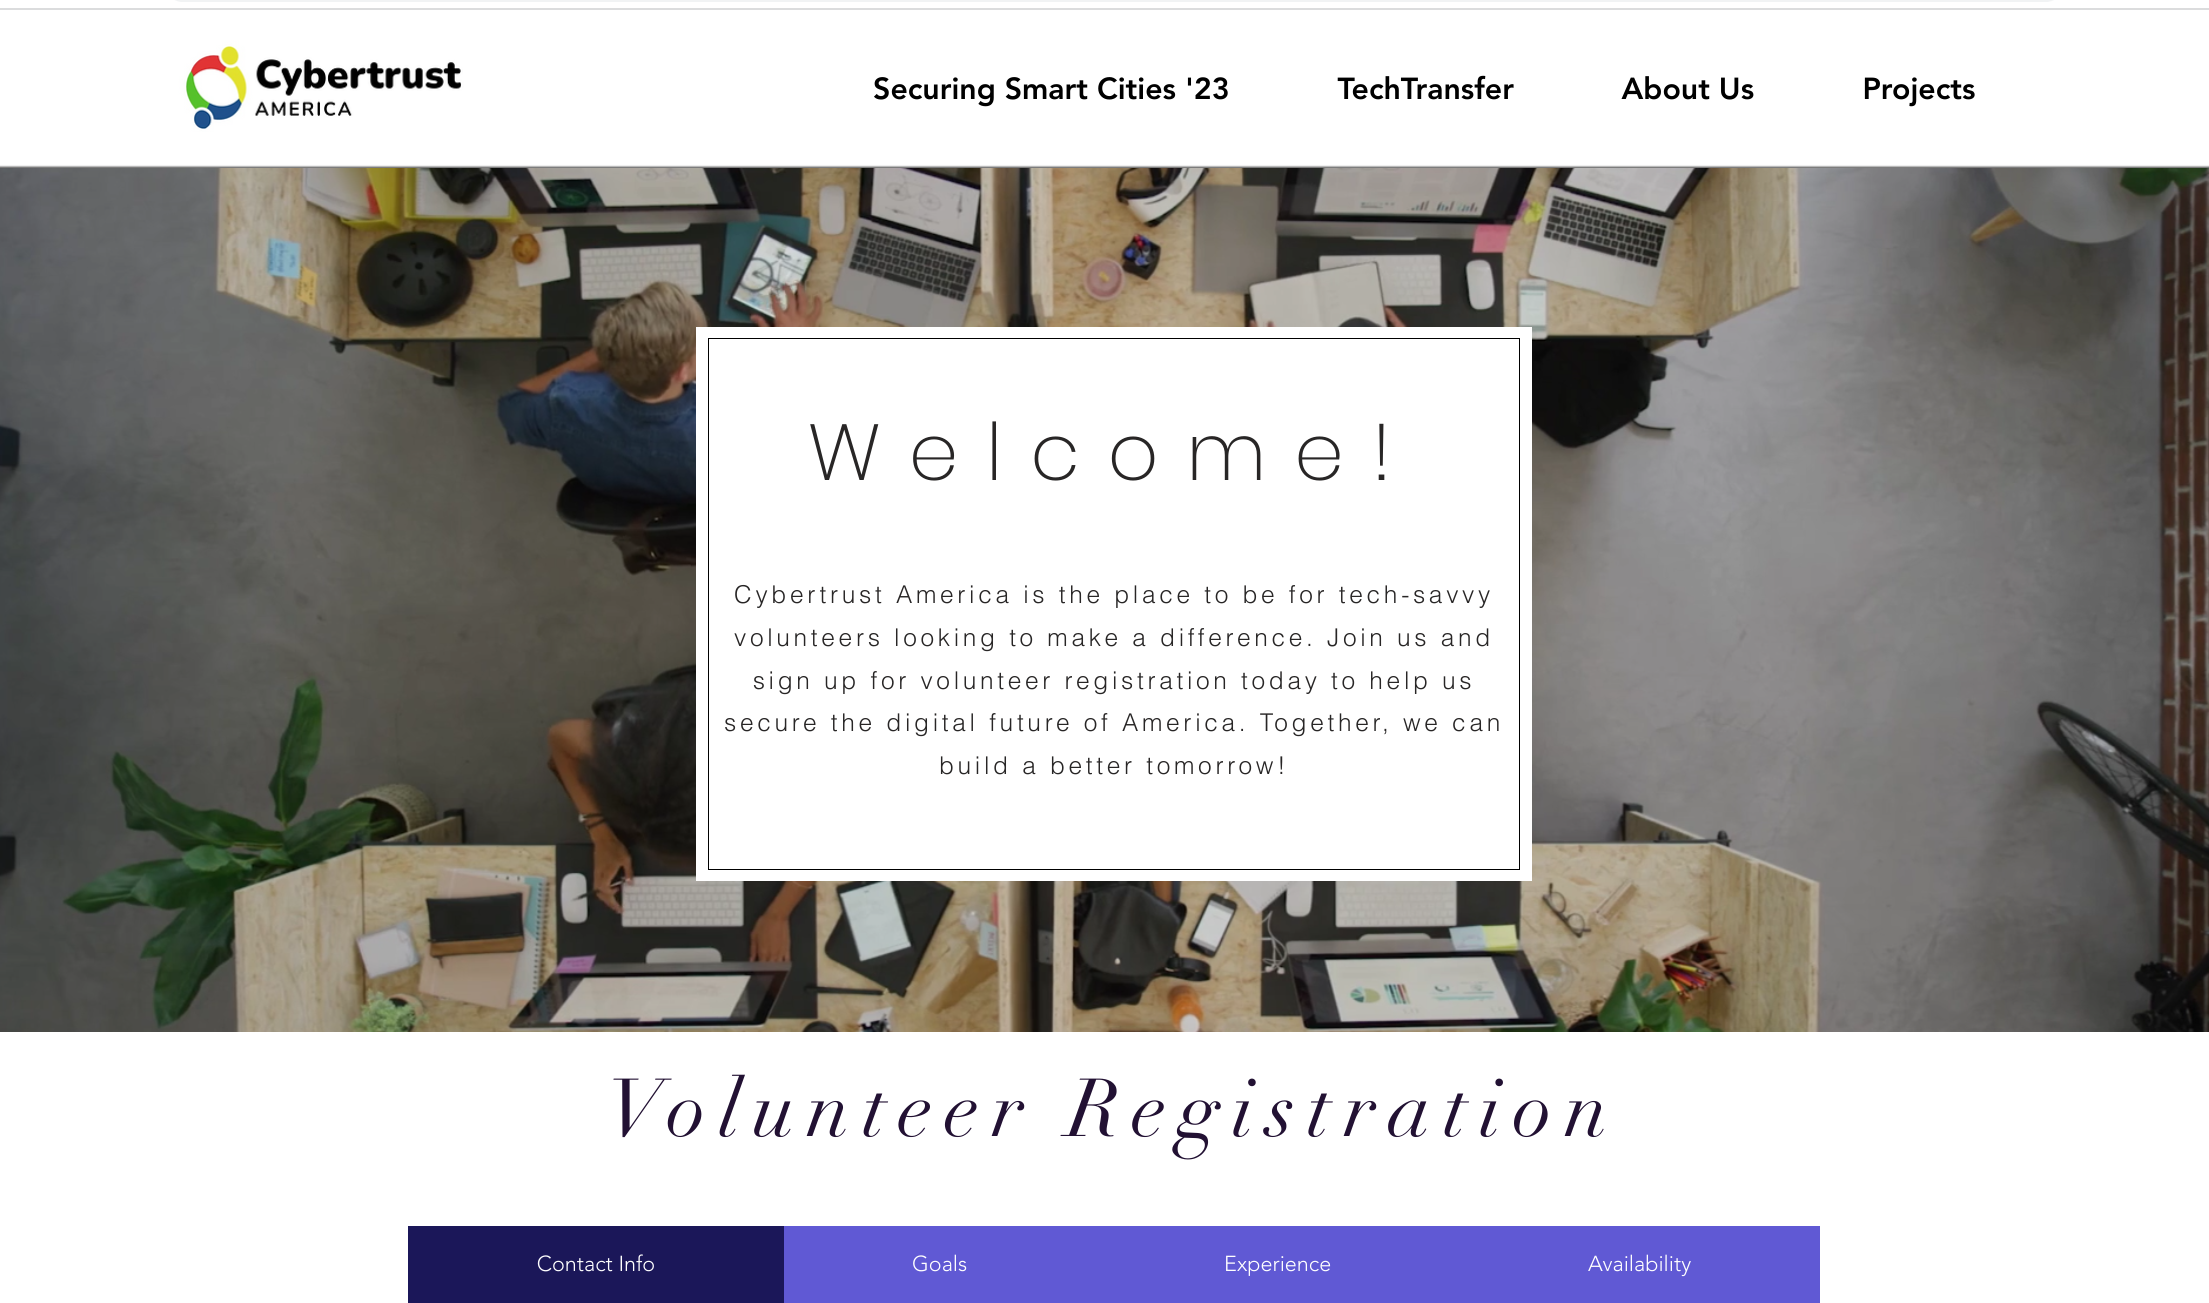Expand the Goals registration dropdown
Viewport: 2209px width, 1303px height.
click(939, 1263)
